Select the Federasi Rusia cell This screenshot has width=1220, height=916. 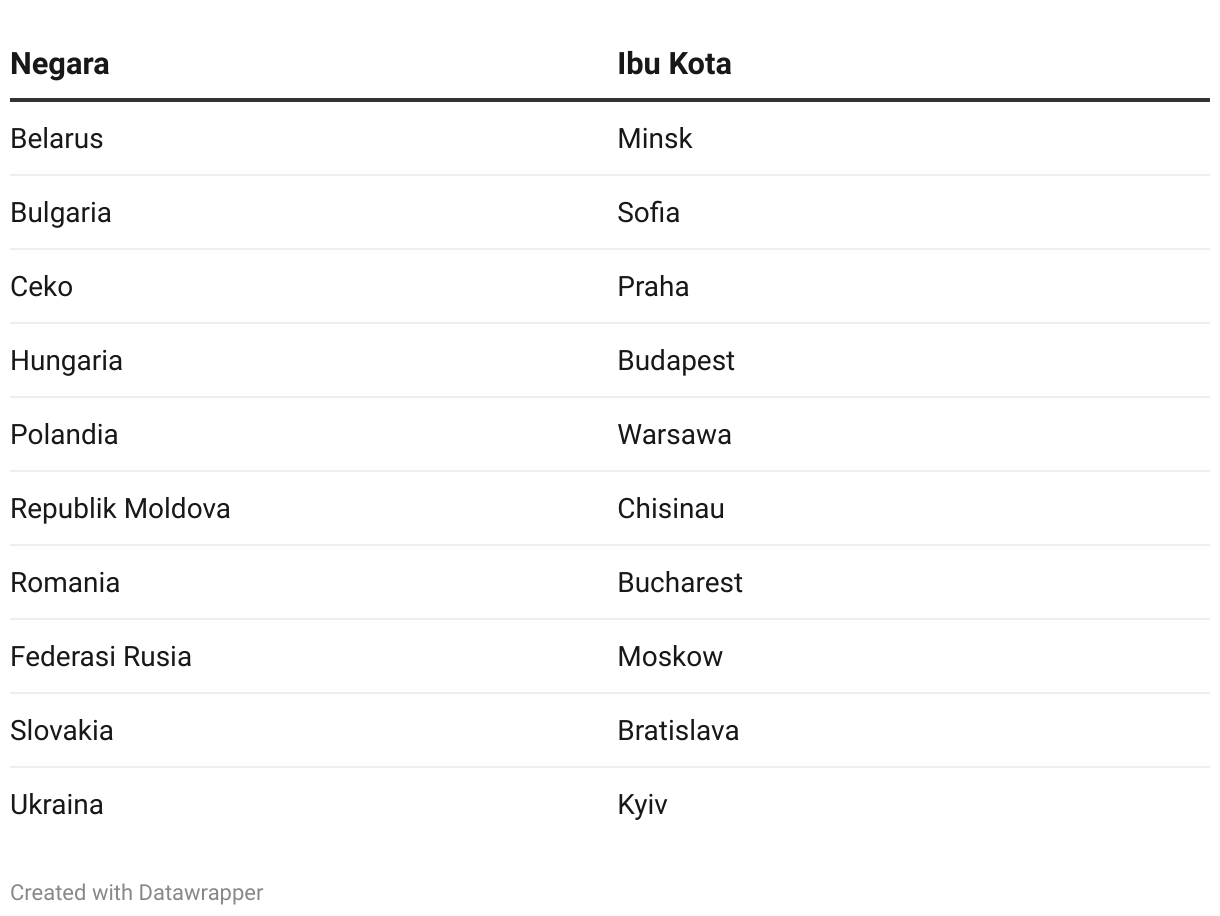point(101,656)
